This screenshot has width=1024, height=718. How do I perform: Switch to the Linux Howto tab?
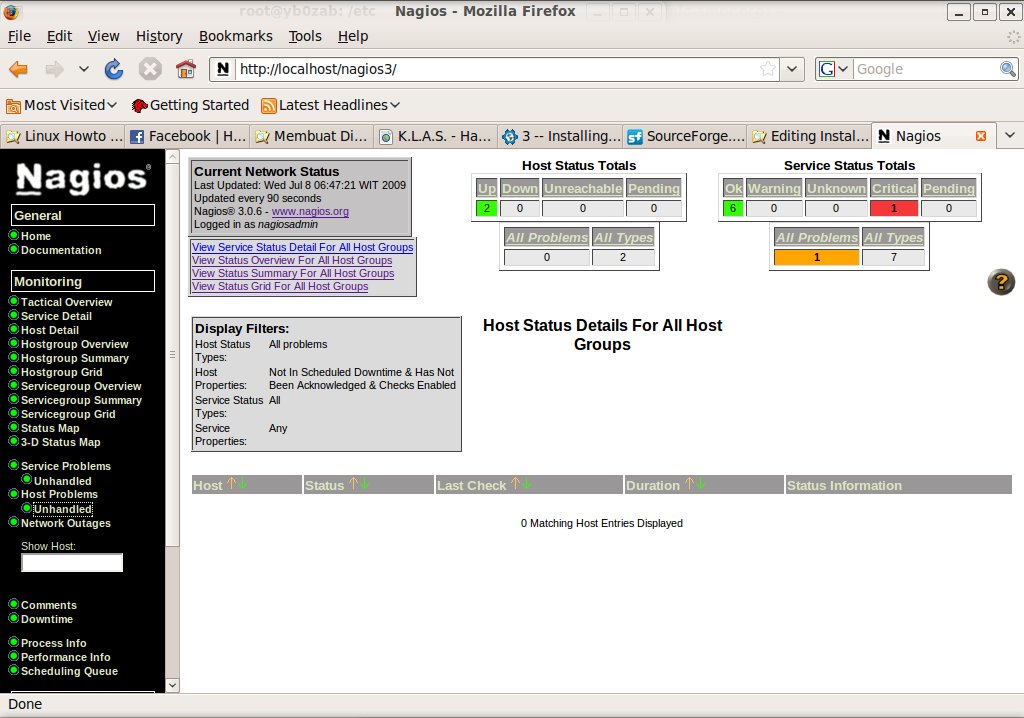coord(63,136)
